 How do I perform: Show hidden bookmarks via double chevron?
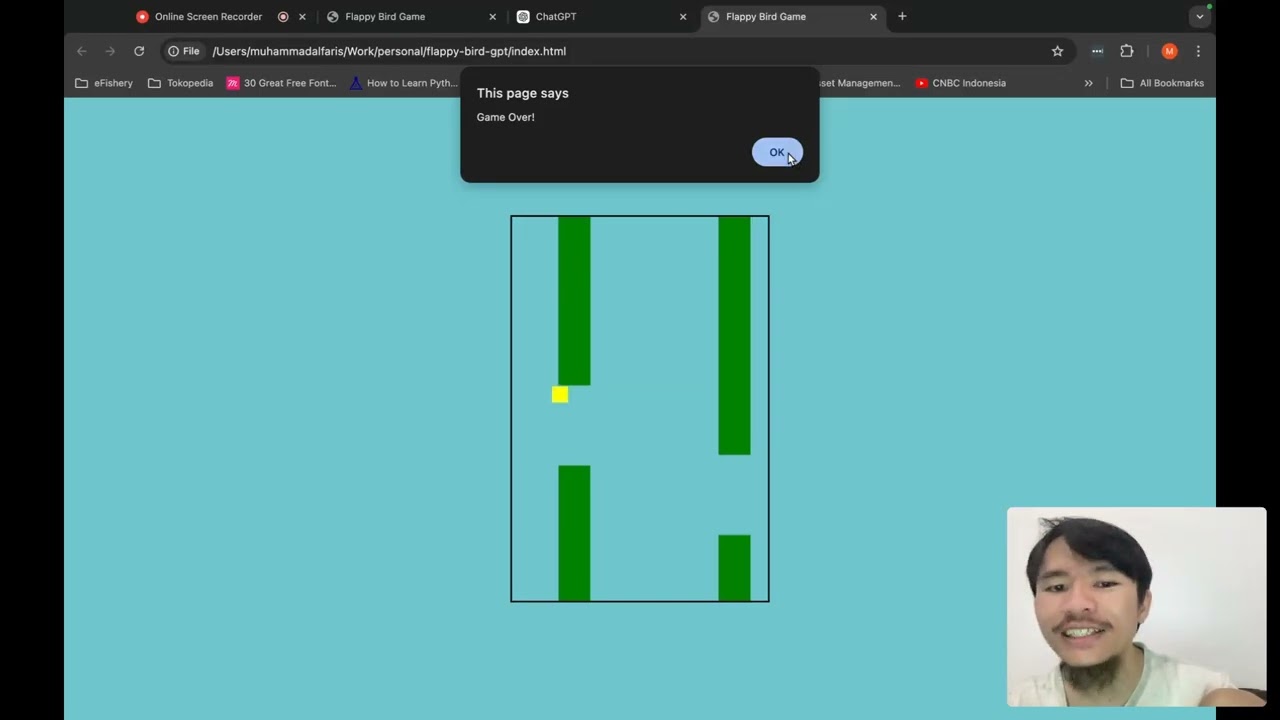point(1088,83)
